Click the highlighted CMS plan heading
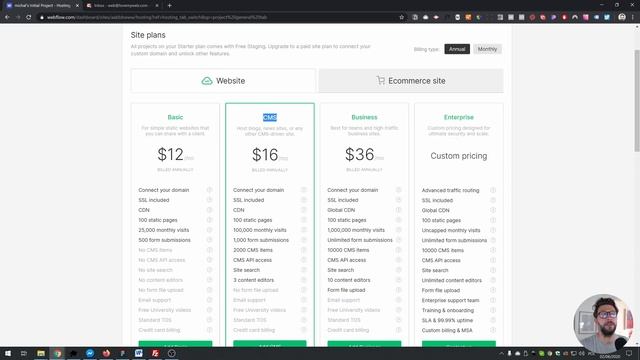The image size is (640, 360). (270, 118)
